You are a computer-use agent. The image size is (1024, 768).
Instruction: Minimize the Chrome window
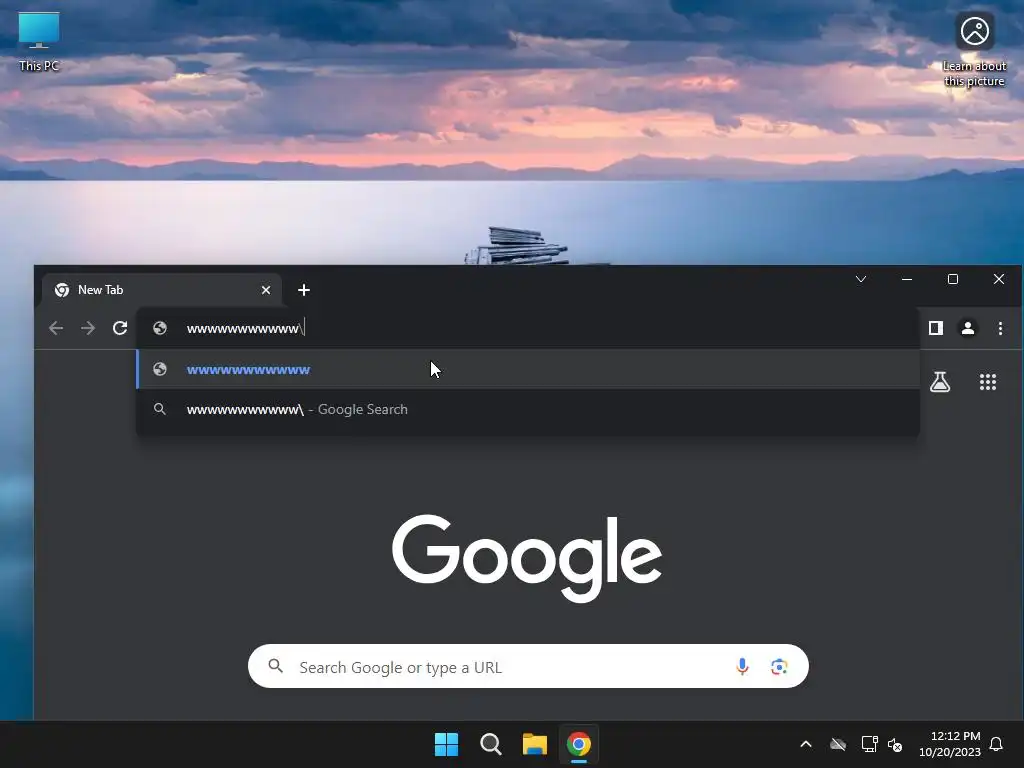point(906,279)
